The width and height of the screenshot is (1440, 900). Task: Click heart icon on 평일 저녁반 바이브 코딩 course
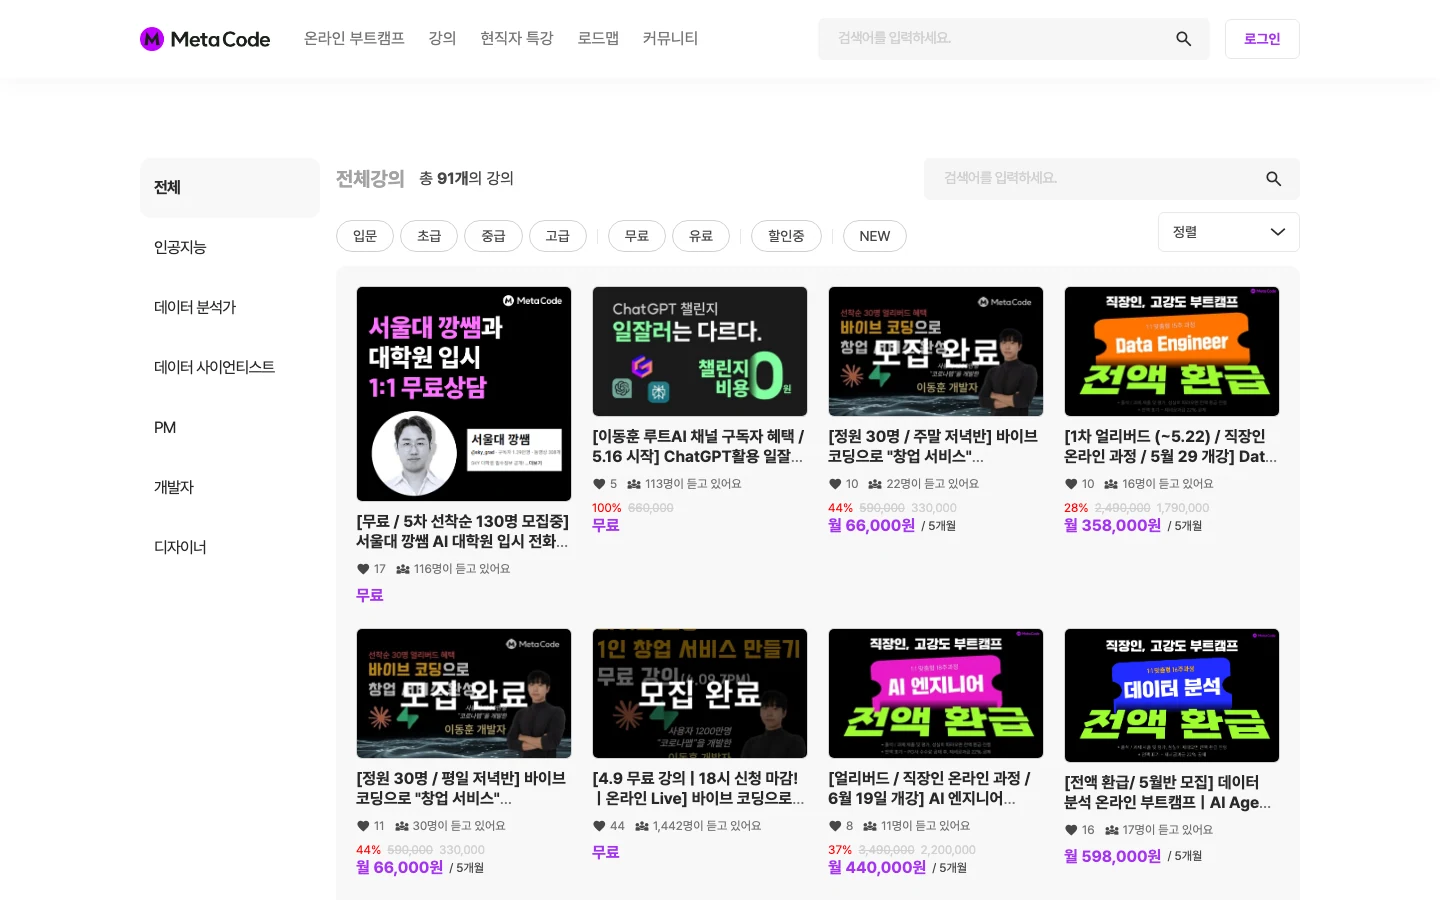click(363, 826)
